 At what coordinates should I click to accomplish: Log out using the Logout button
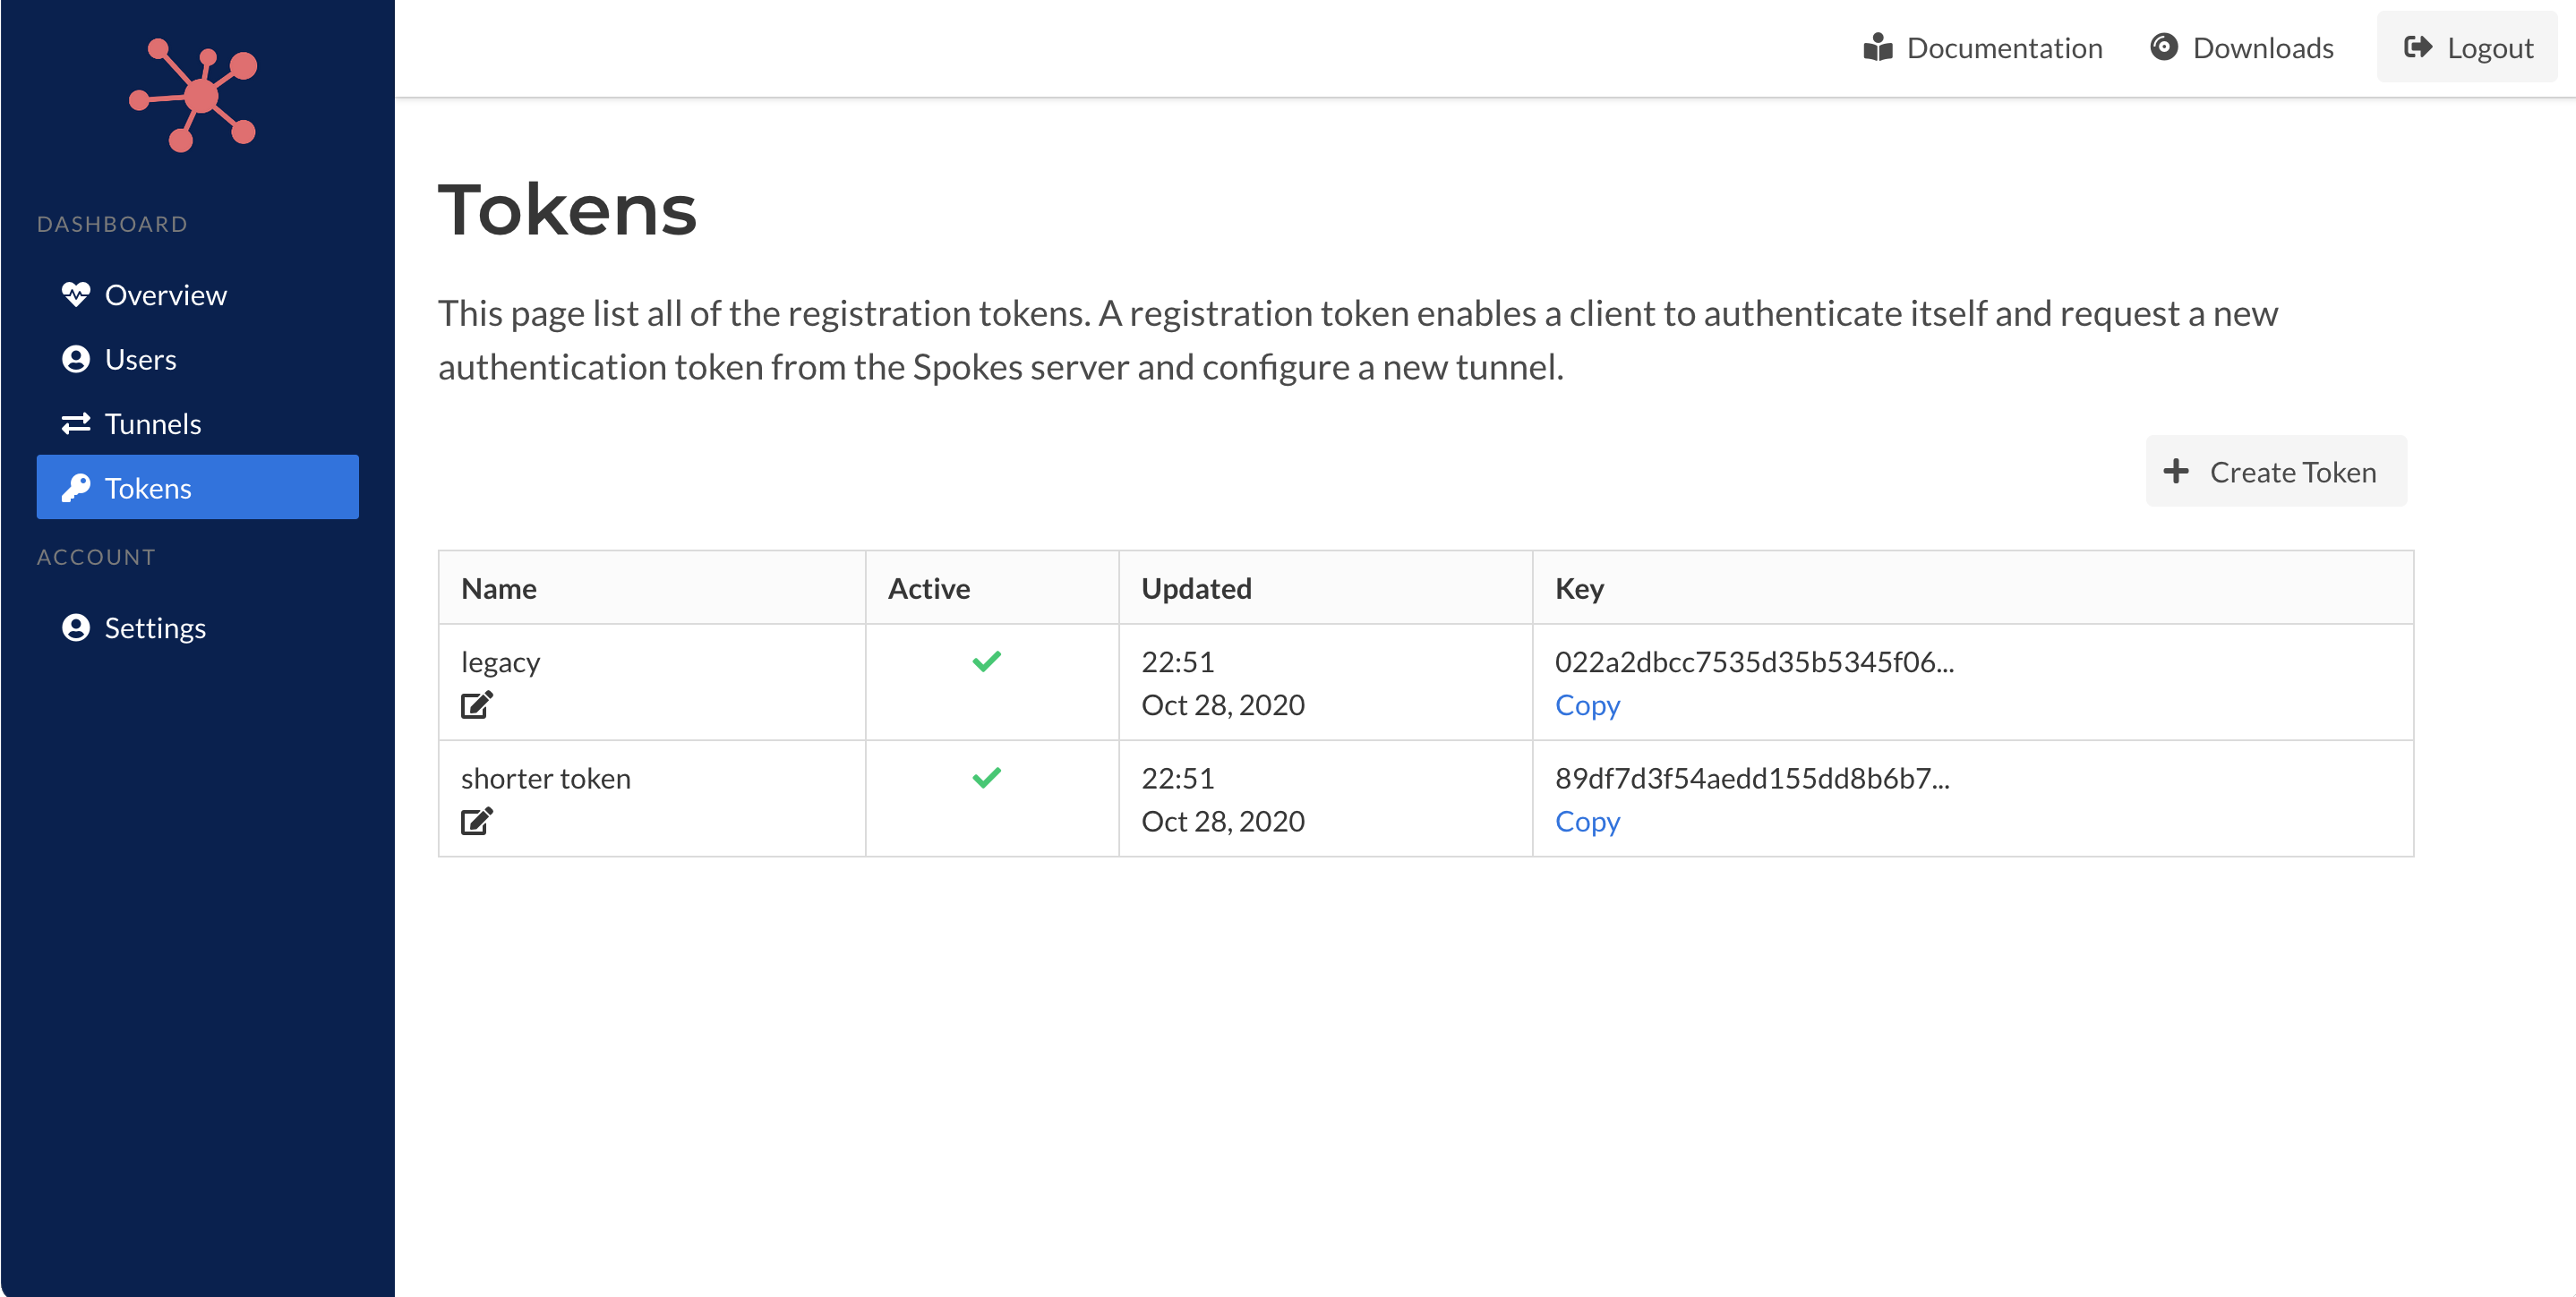[2467, 47]
